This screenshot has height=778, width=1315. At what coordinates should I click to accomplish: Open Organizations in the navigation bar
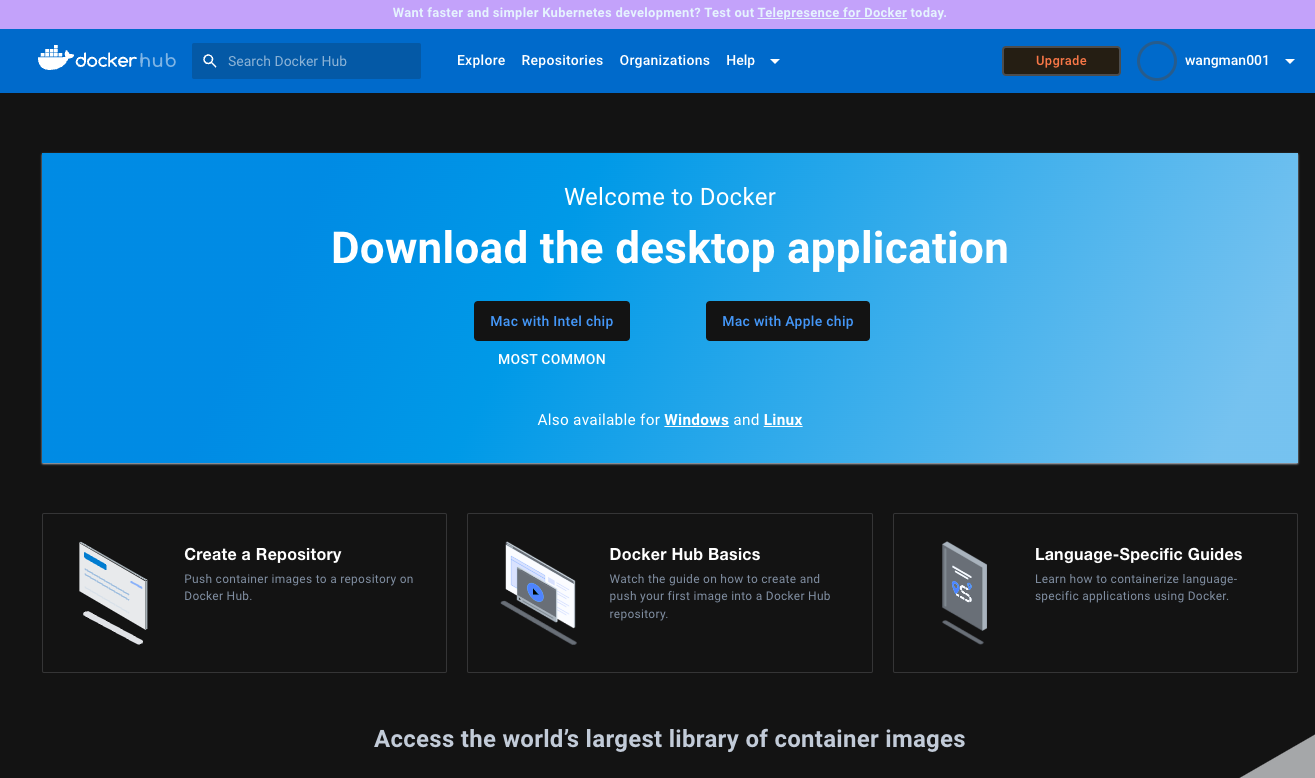665,61
